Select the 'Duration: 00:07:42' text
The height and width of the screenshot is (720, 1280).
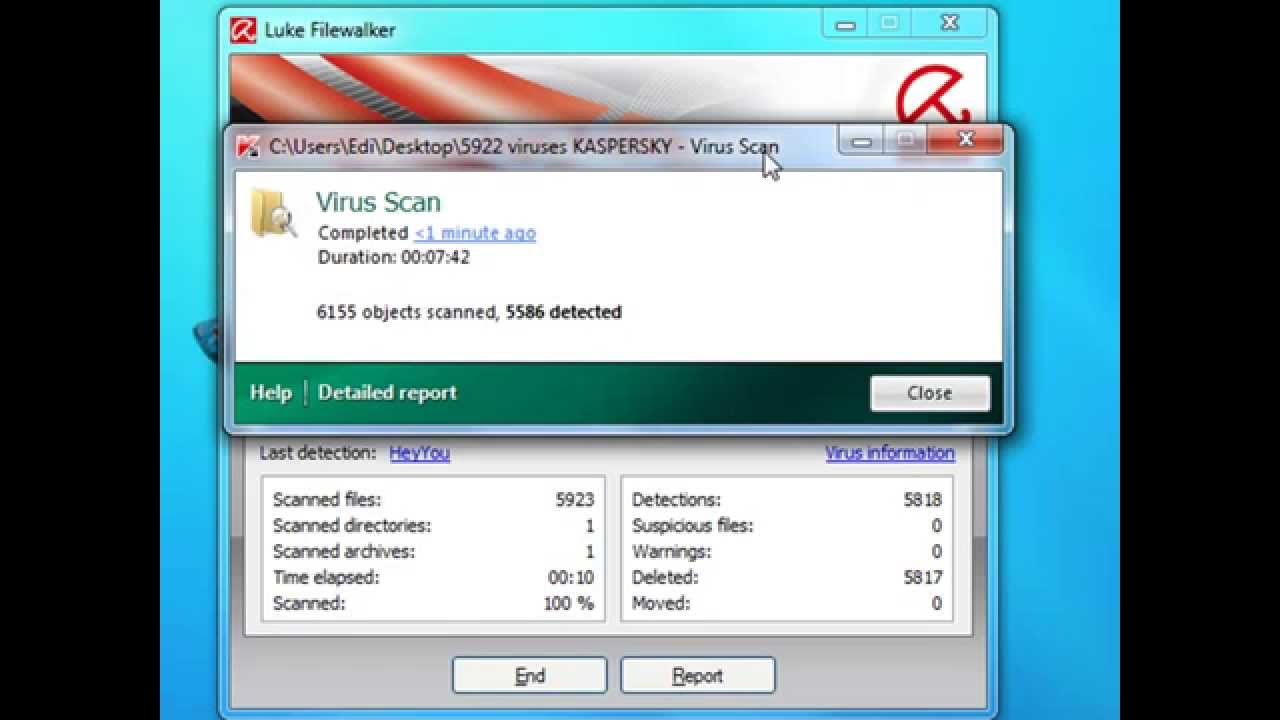tap(394, 257)
